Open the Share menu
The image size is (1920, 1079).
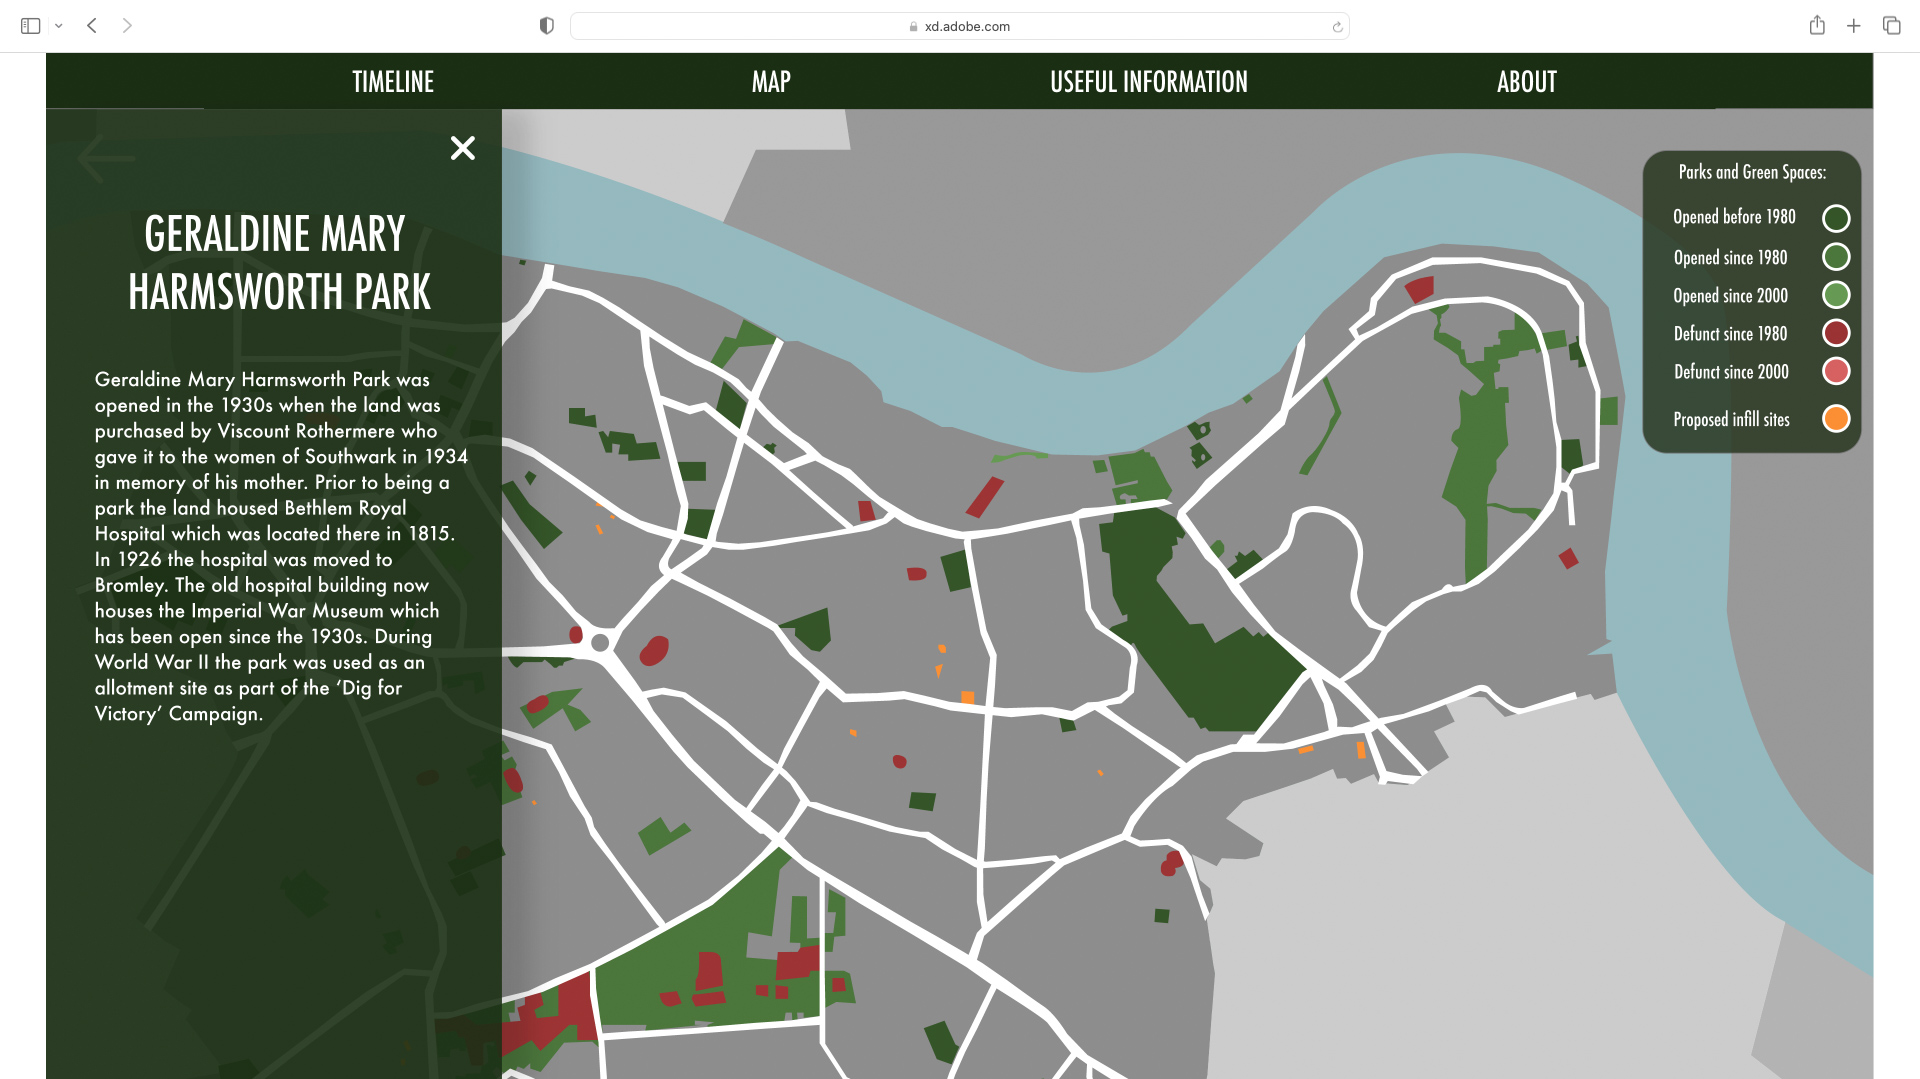tap(1817, 26)
